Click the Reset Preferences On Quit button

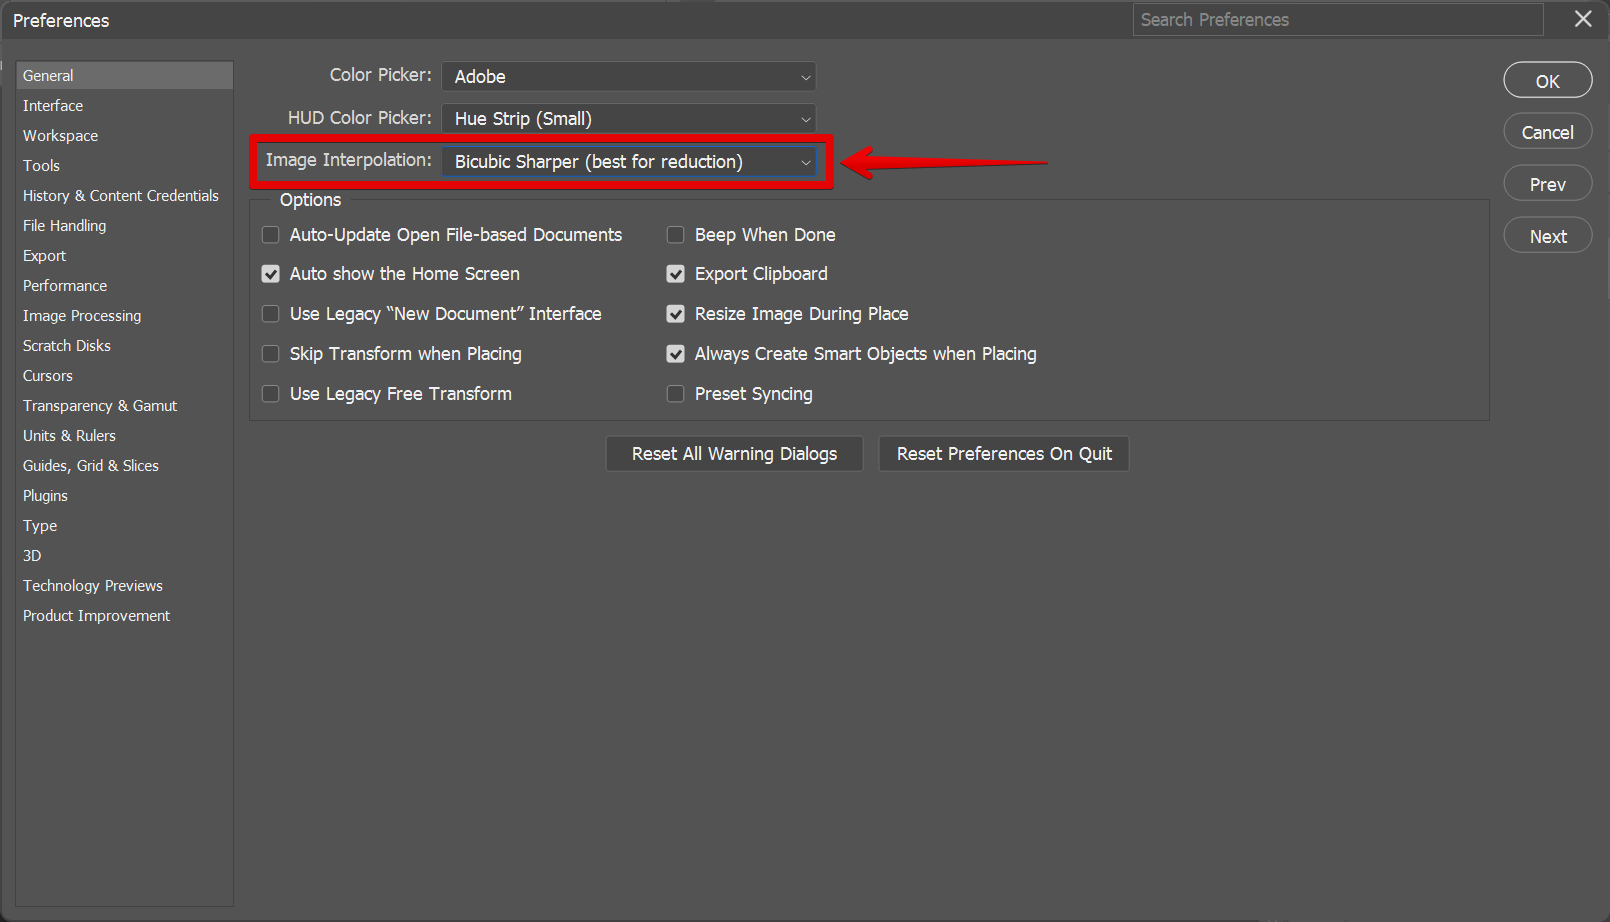point(1003,453)
